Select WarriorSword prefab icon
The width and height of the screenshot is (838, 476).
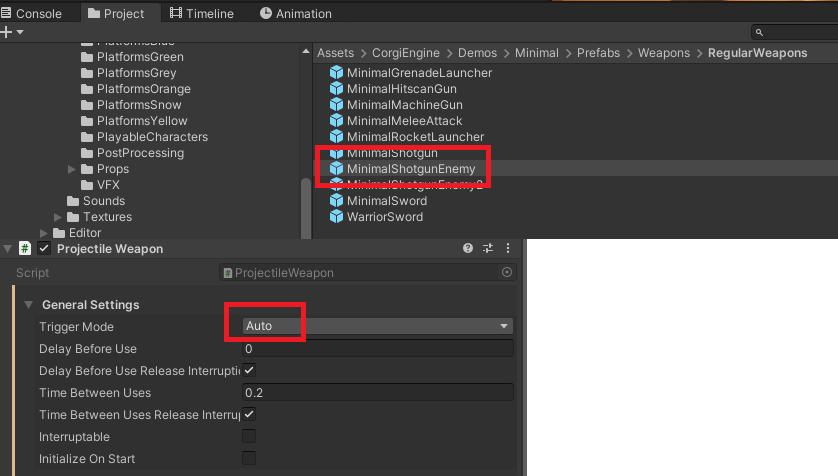tap(336, 216)
